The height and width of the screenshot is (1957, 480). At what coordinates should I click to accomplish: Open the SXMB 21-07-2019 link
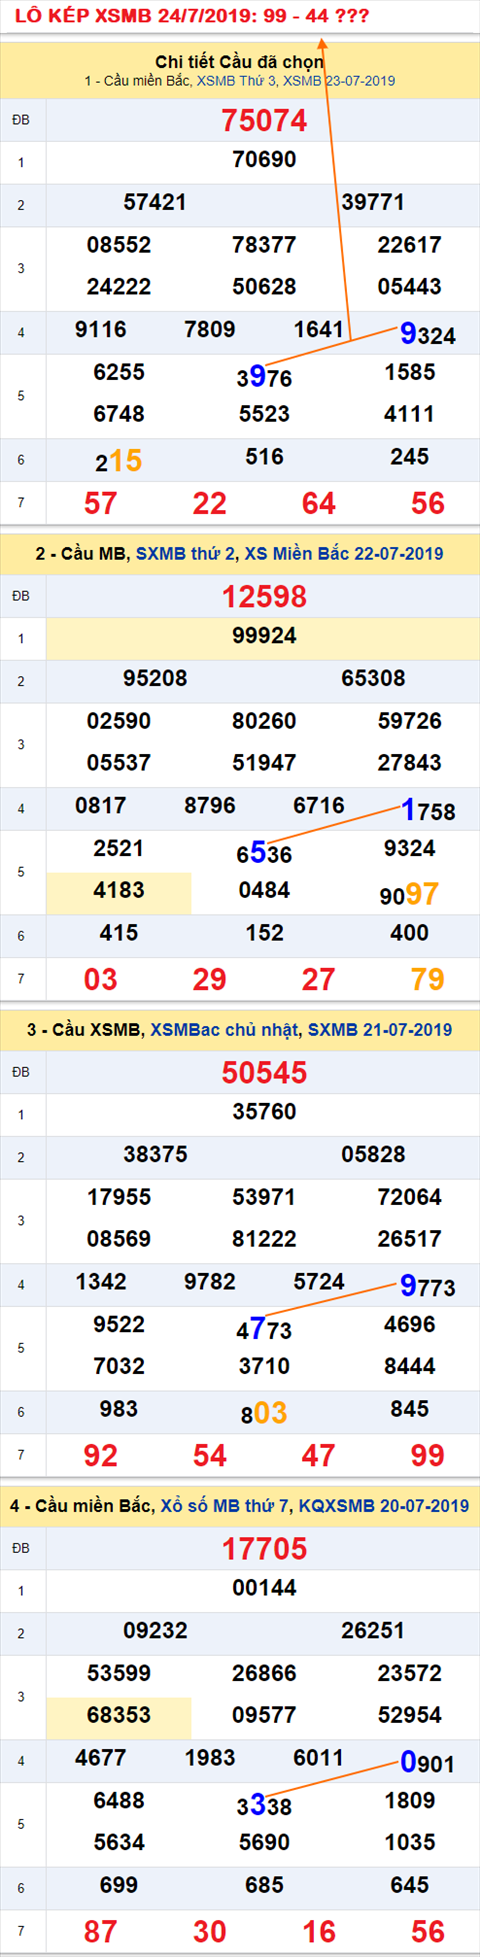[380, 1029]
